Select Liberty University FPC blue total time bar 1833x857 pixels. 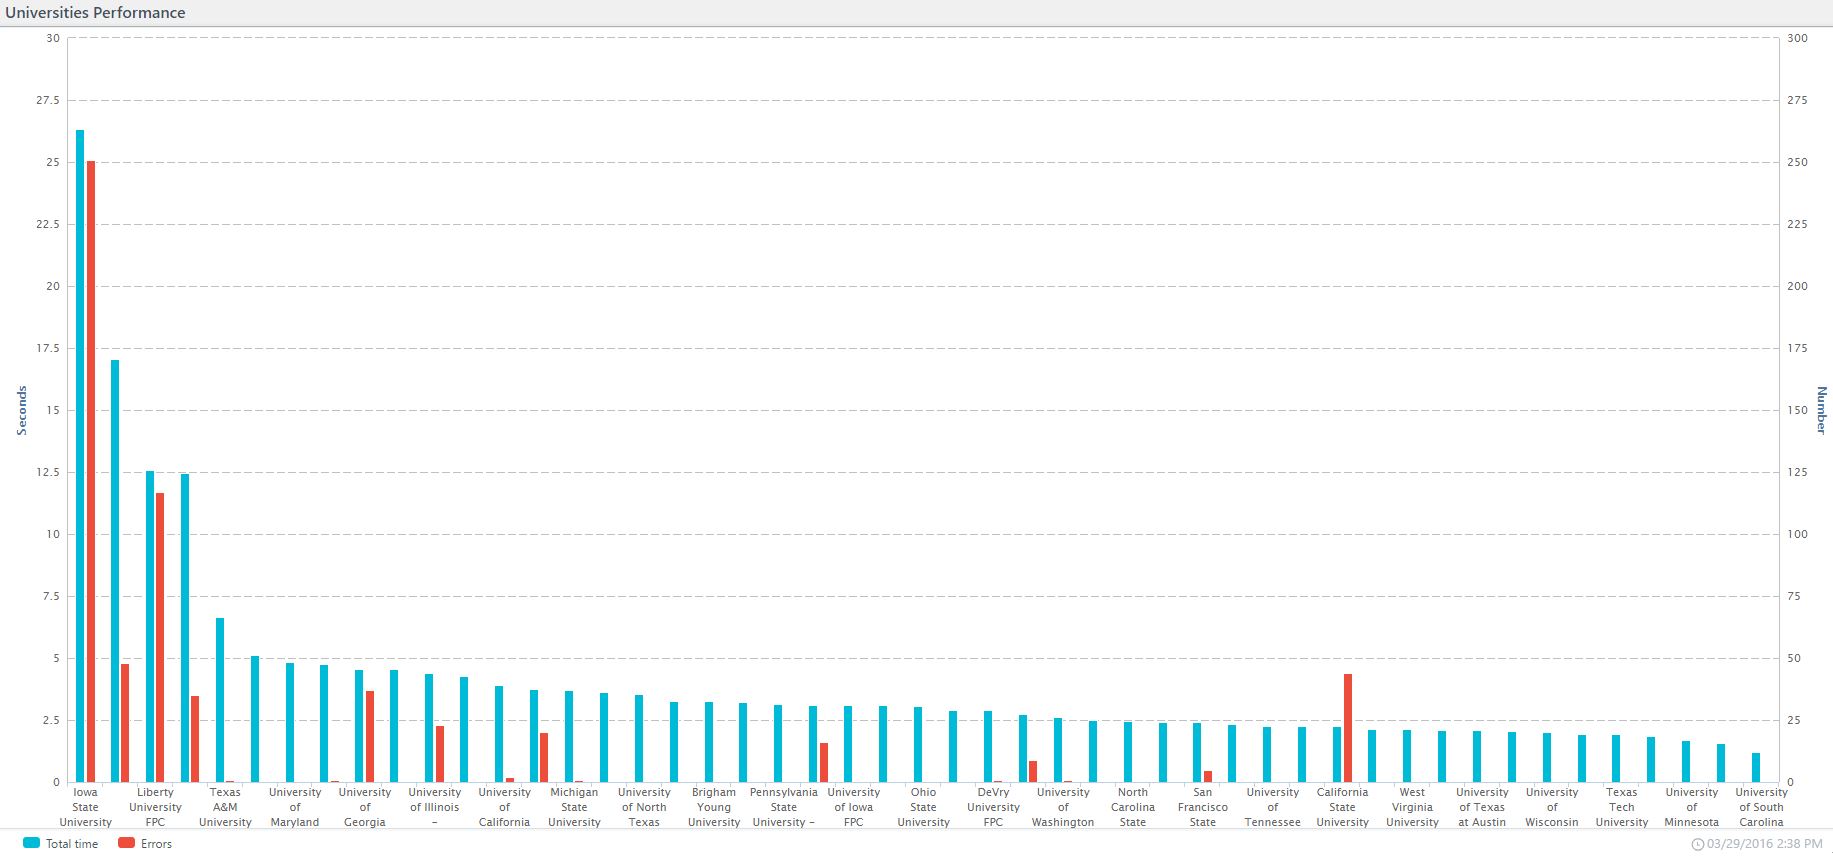pos(150,626)
